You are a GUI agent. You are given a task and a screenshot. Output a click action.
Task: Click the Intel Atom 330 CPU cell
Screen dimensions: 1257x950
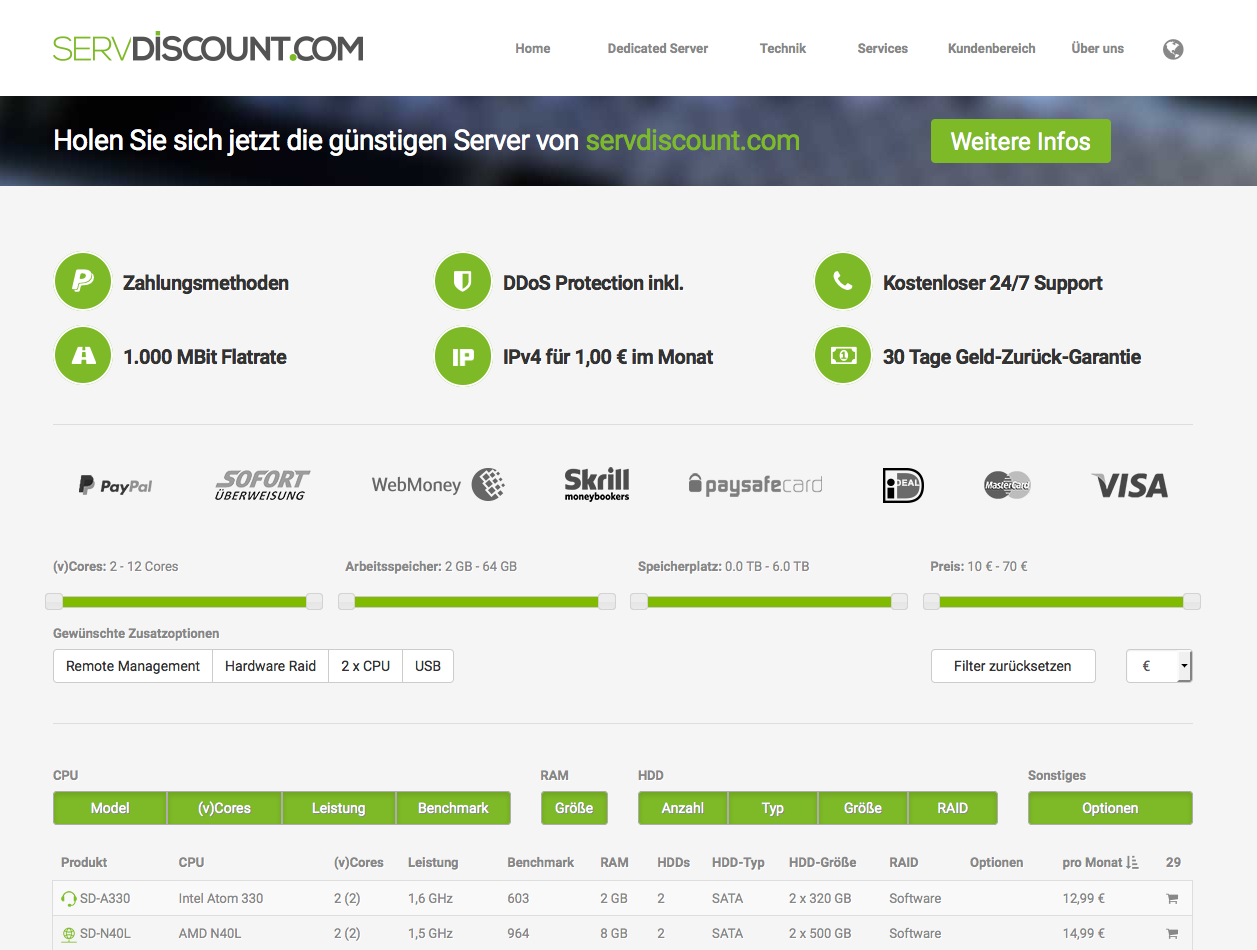tap(221, 899)
